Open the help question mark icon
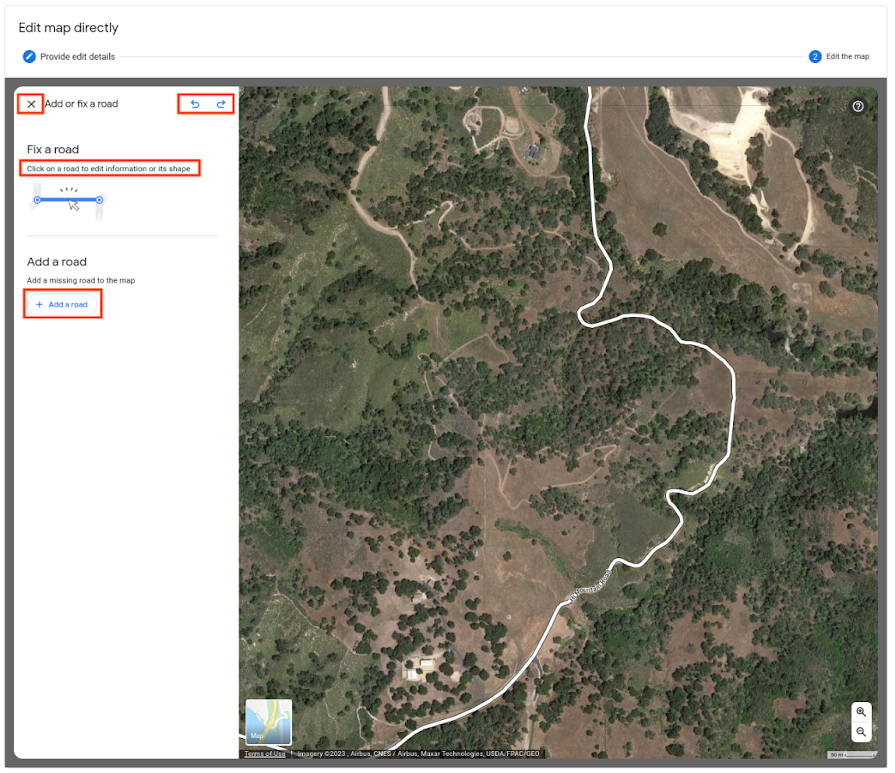895x773 pixels. click(858, 106)
